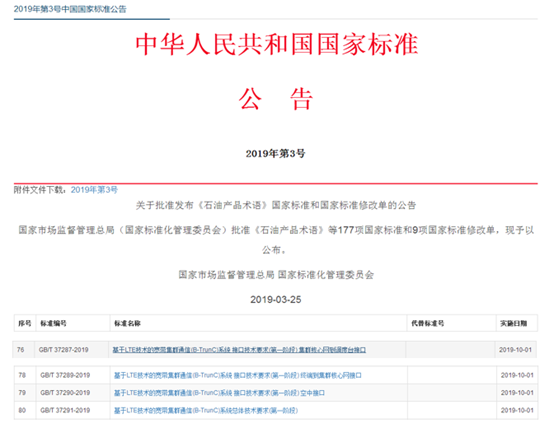
Task: Click the 标准名称 column header
Action: pos(127,323)
